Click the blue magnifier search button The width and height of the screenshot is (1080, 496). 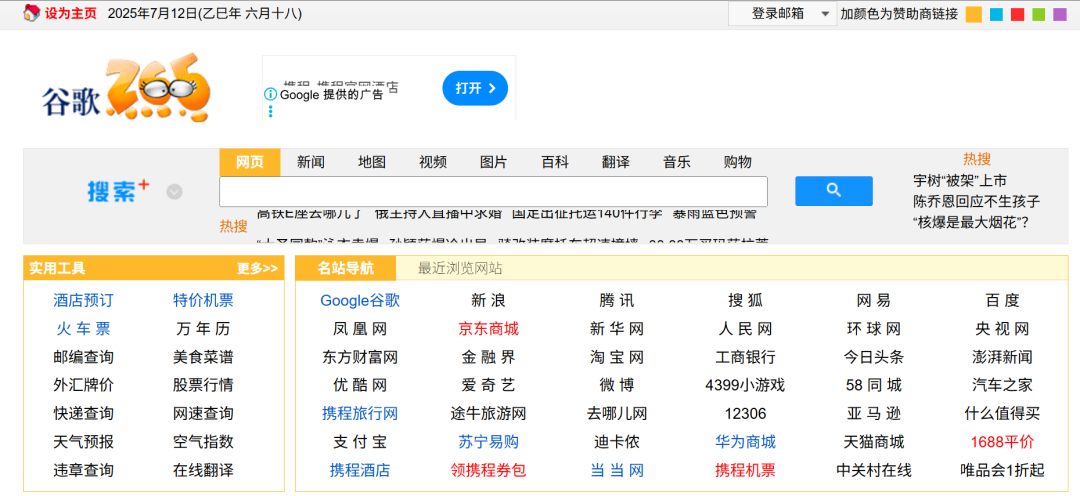point(833,191)
